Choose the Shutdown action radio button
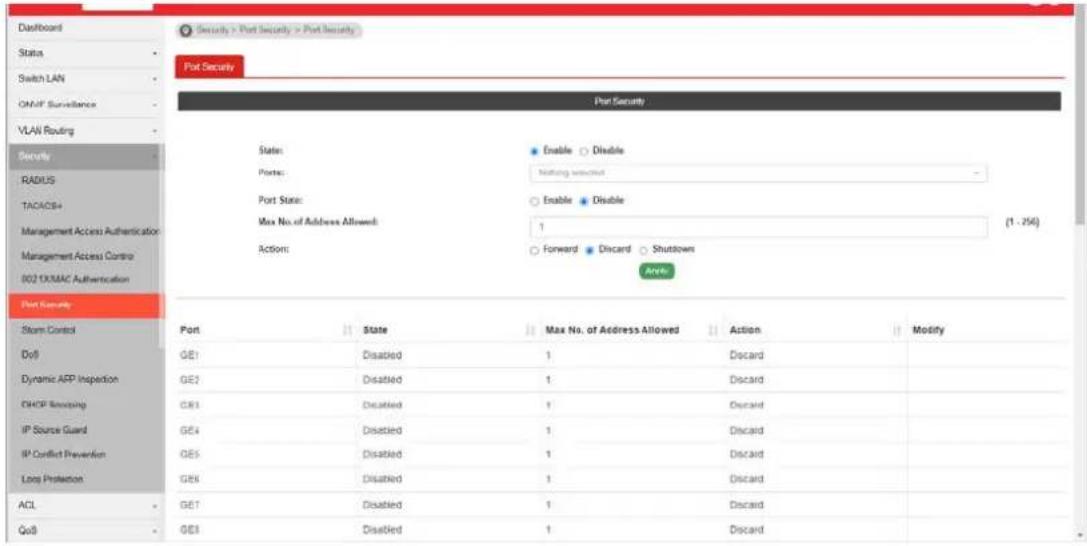This screenshot has width=1087, height=546. [x=643, y=250]
